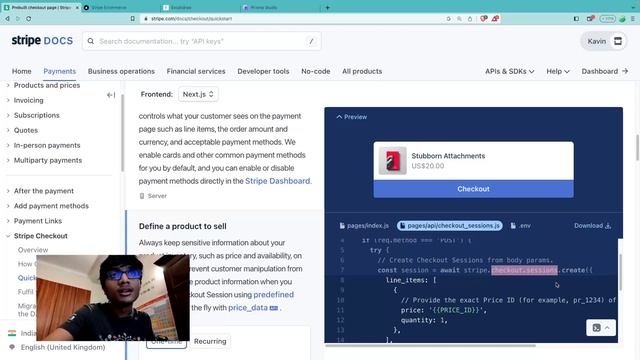Open the Help dropdown menu

click(x=558, y=71)
